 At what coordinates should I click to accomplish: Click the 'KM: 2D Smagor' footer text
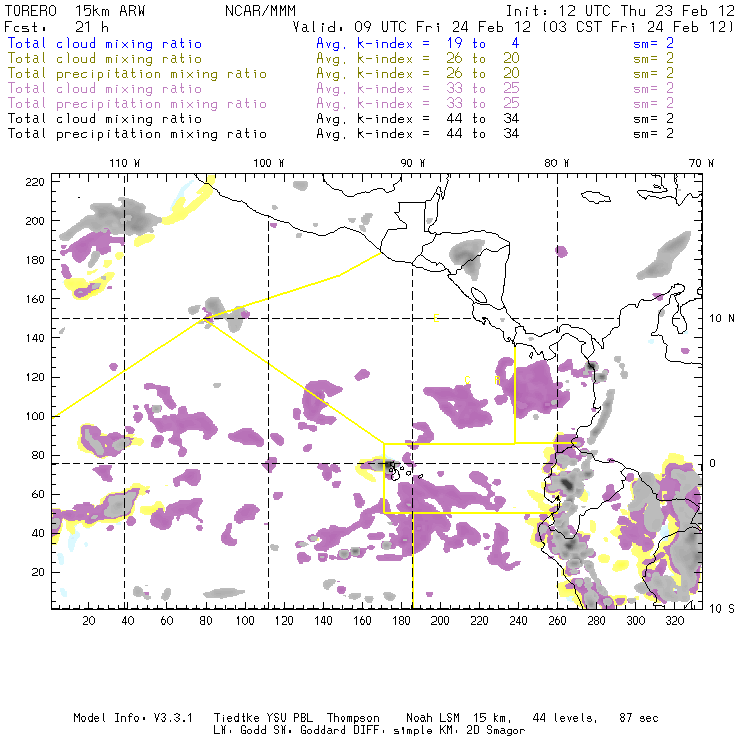(x=481, y=730)
